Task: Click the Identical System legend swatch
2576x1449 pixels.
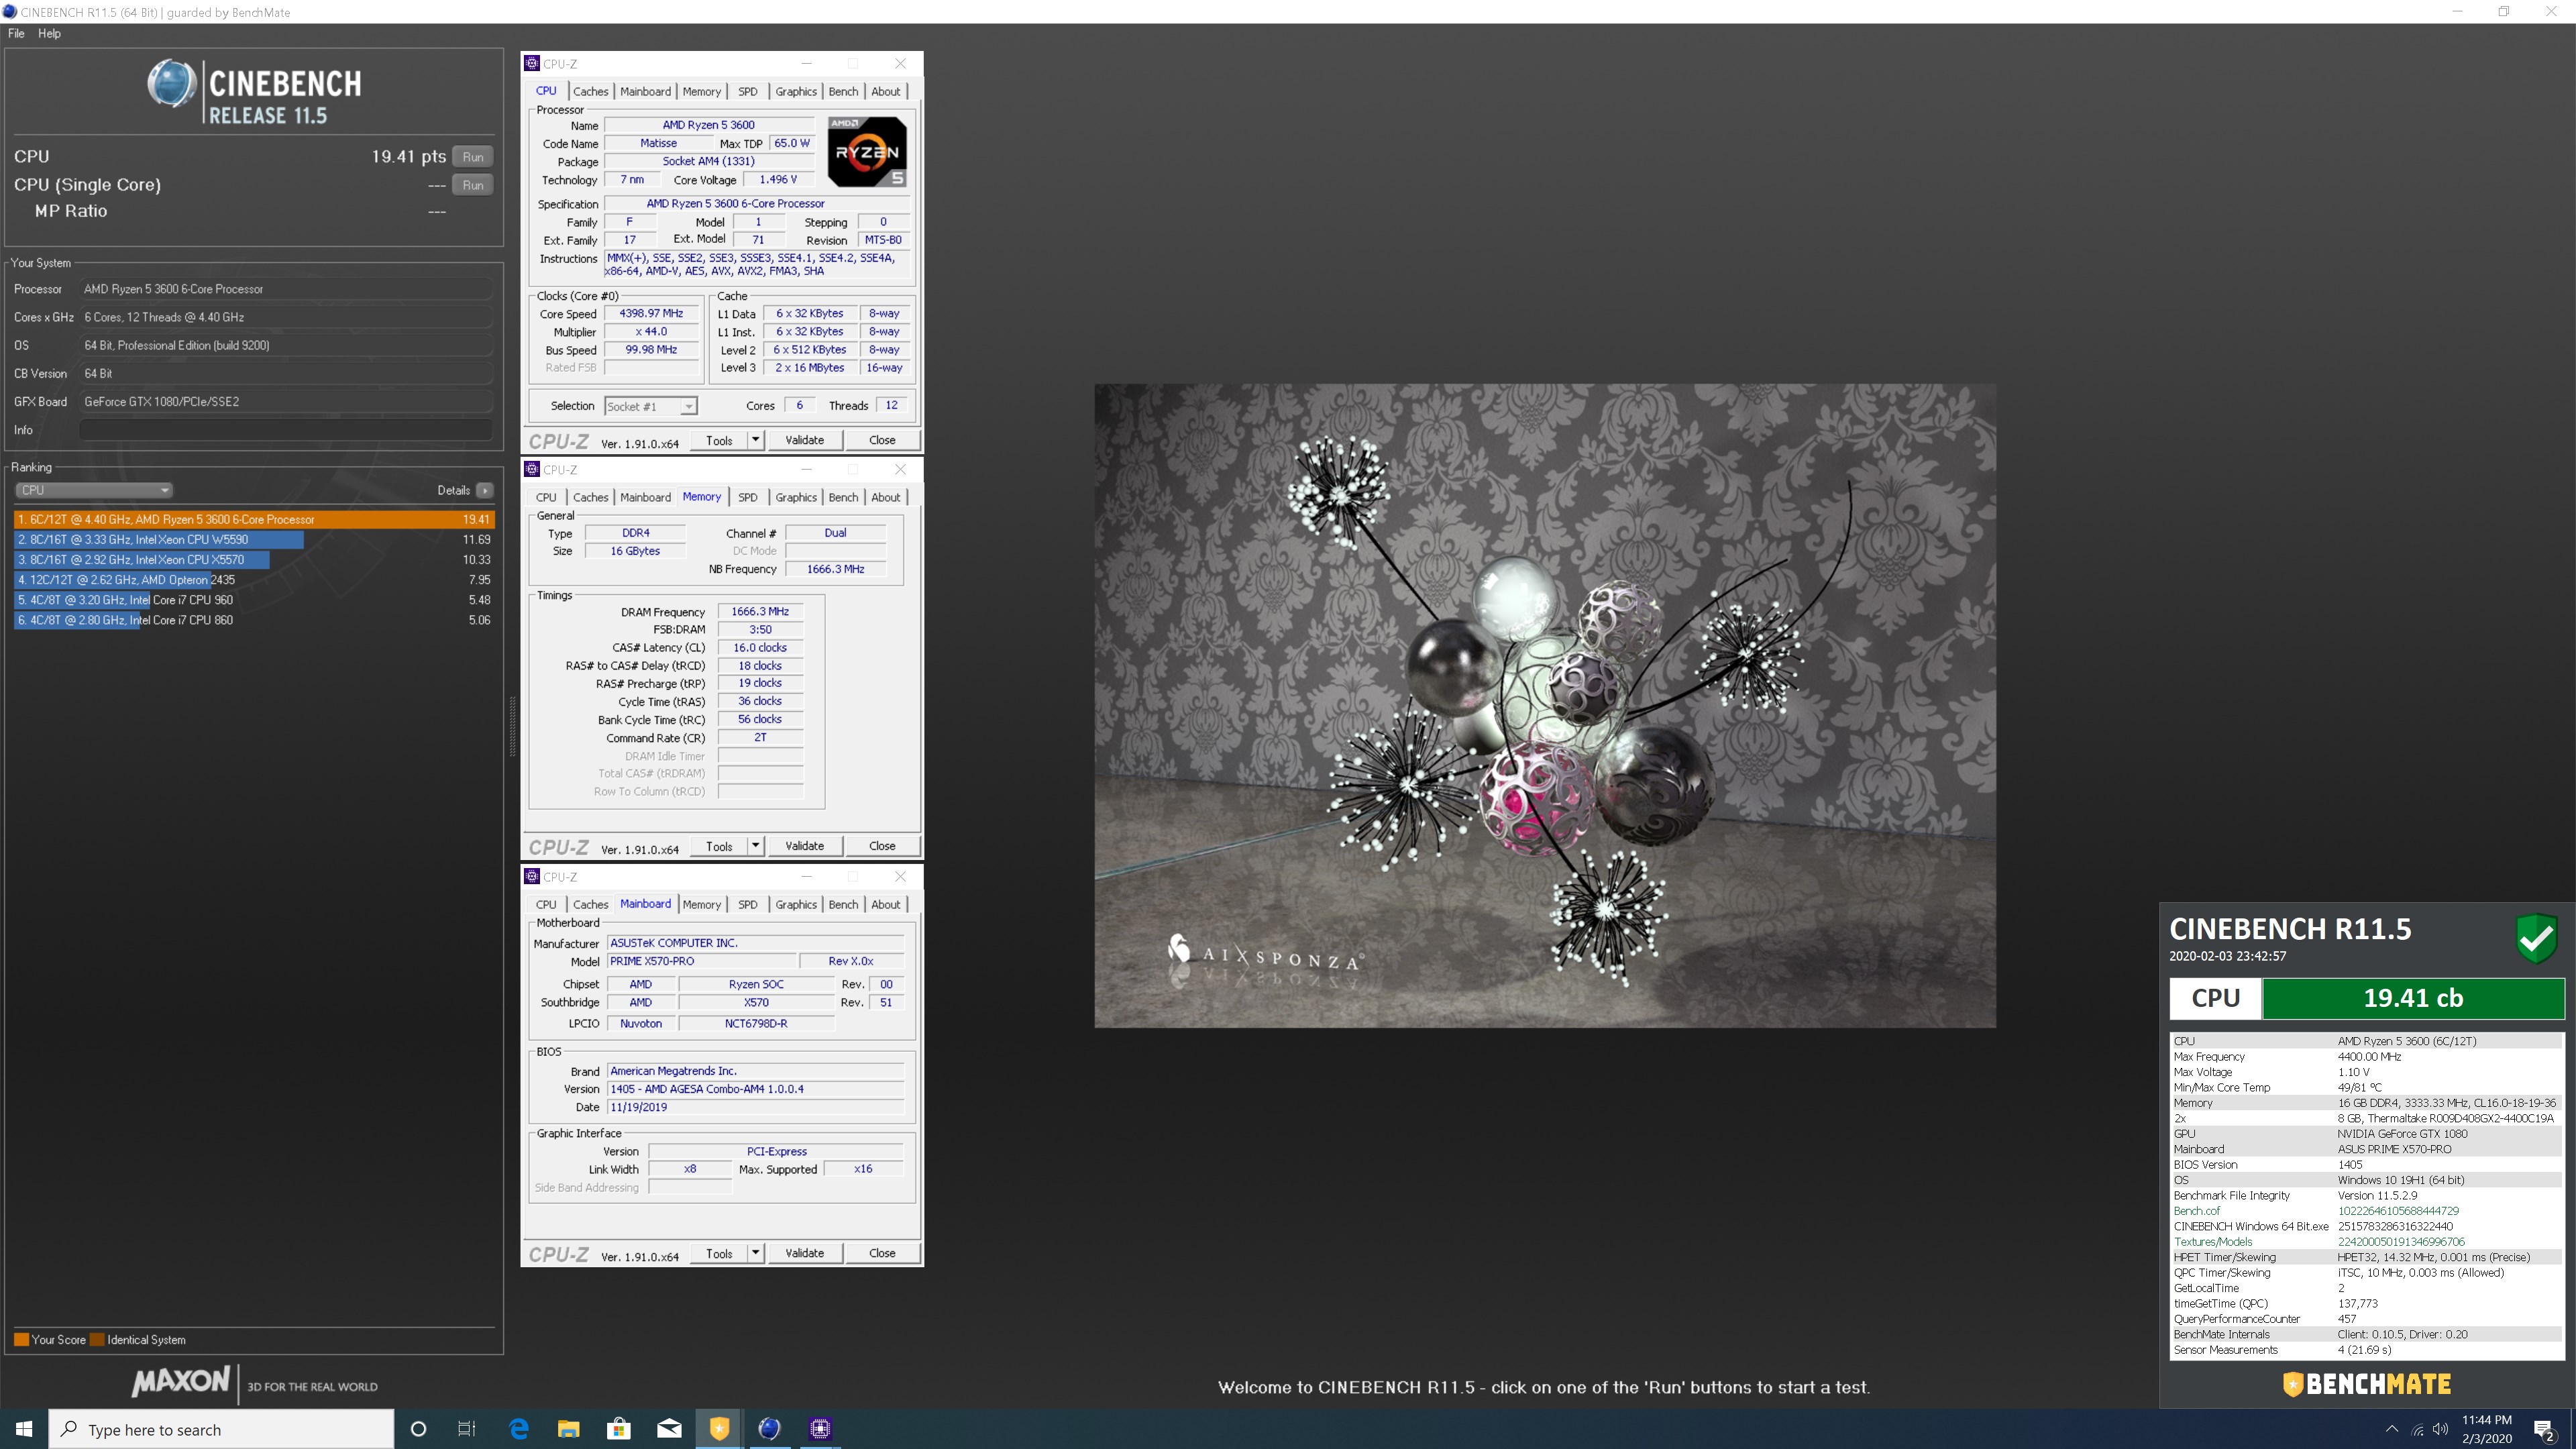Action: (97, 1340)
